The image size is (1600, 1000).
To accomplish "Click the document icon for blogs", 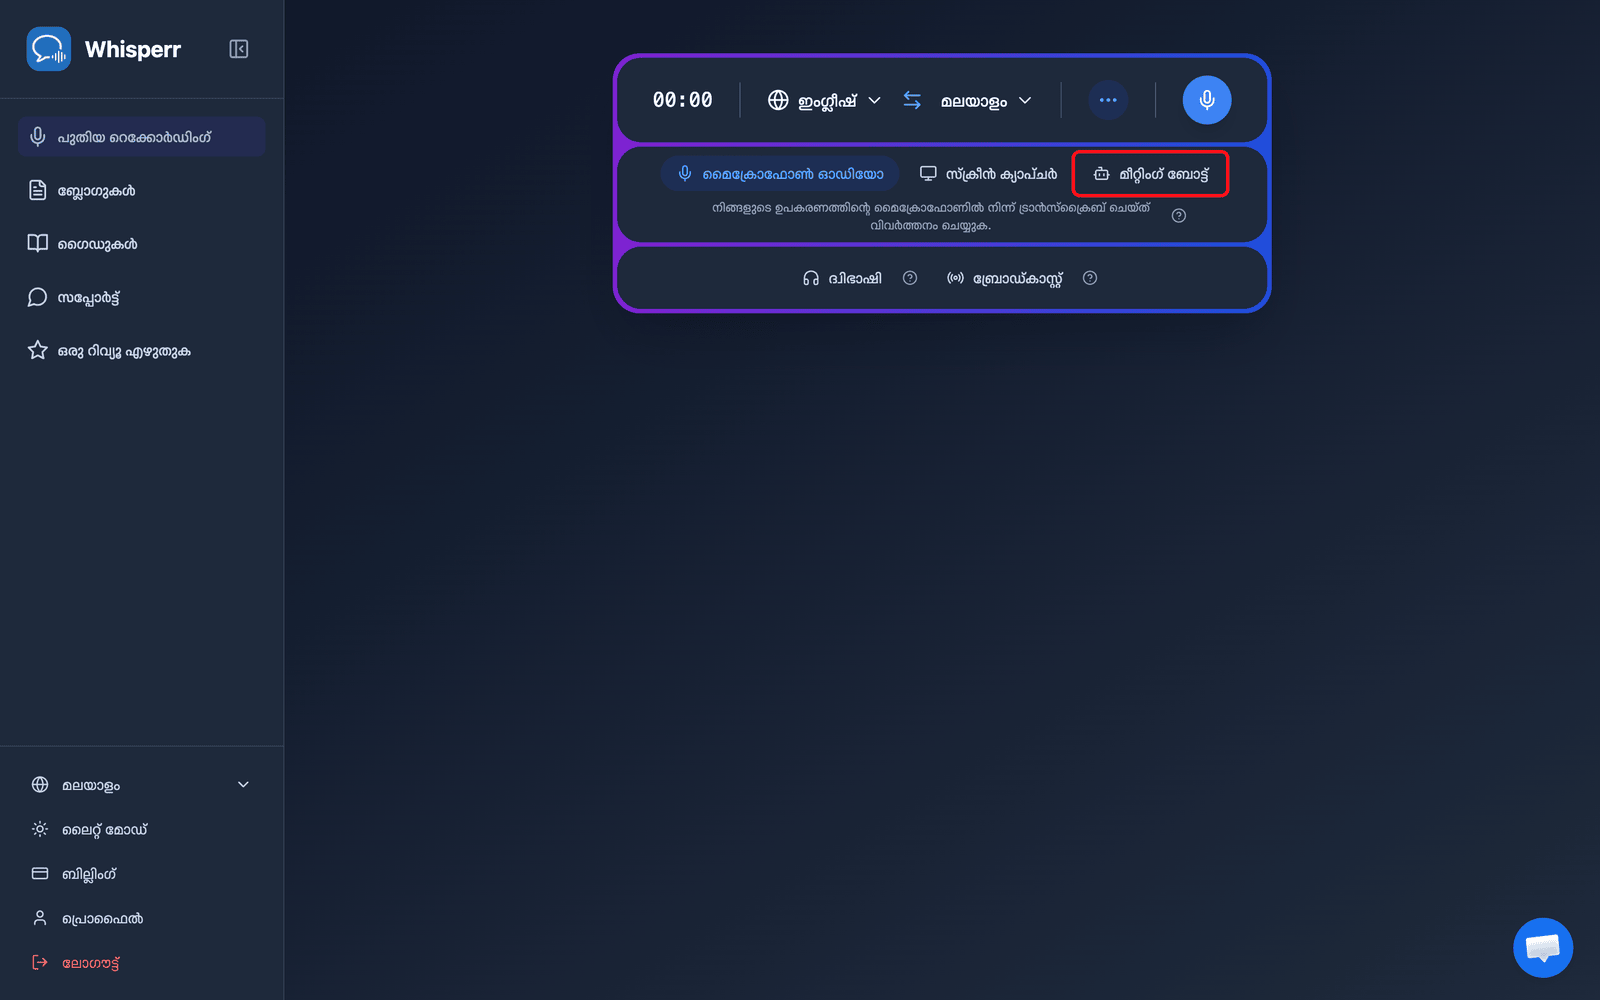I will (38, 190).
